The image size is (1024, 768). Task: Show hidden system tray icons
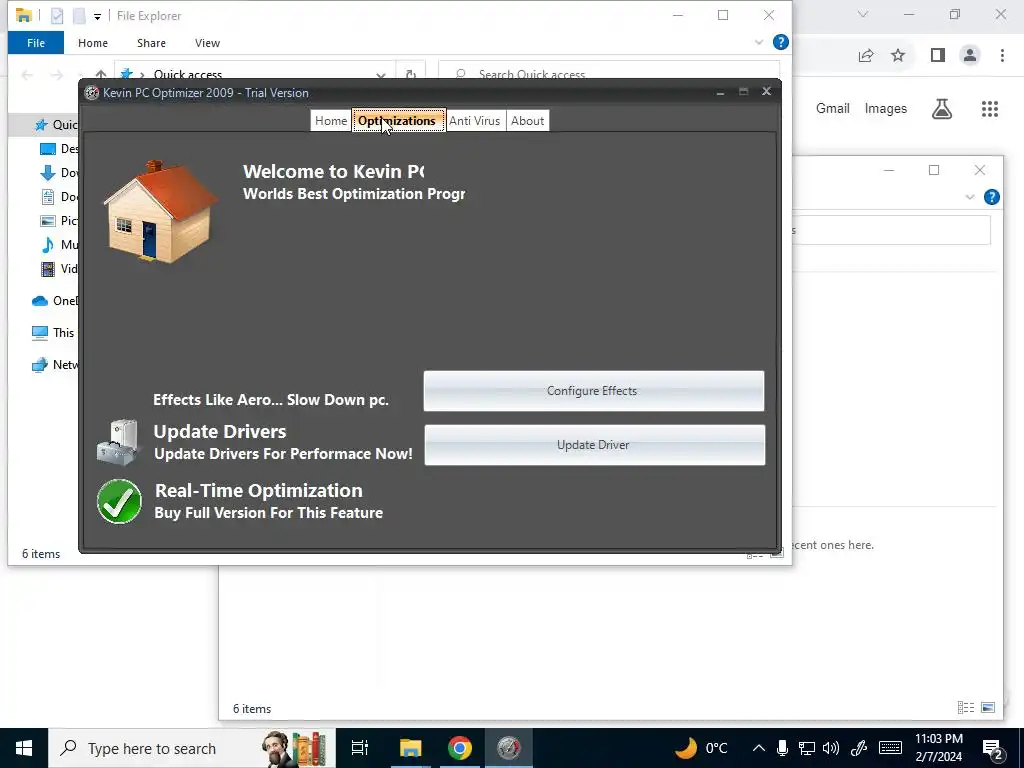point(759,748)
